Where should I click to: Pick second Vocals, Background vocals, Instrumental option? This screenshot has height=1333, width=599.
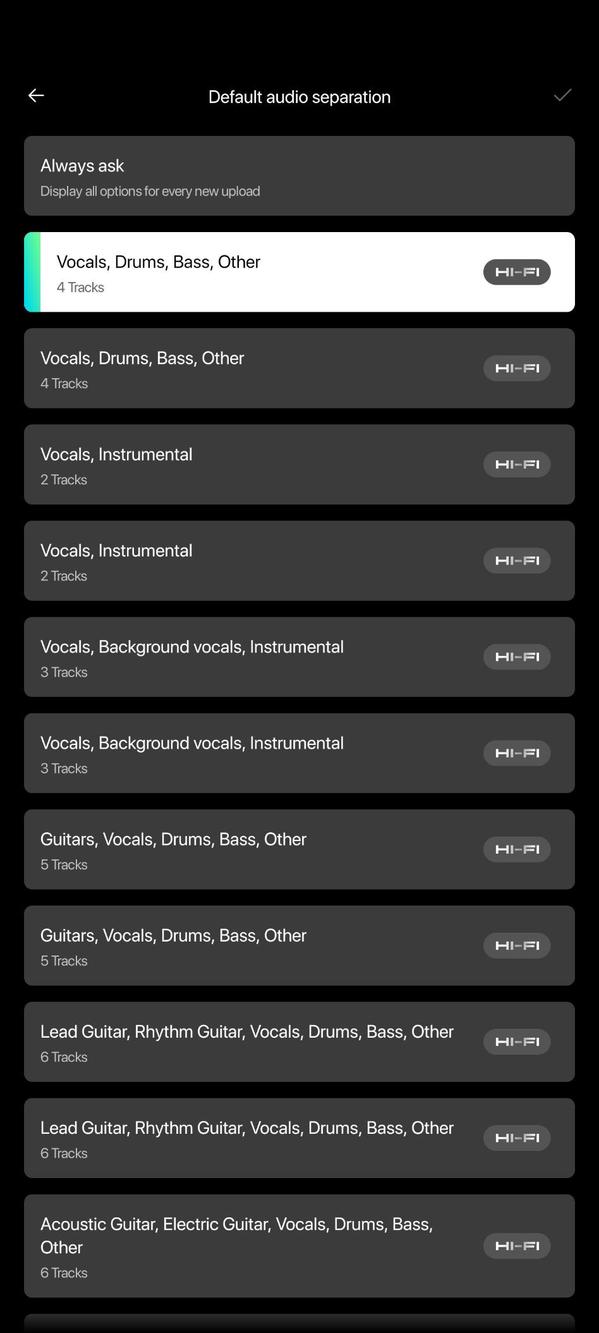299,753
